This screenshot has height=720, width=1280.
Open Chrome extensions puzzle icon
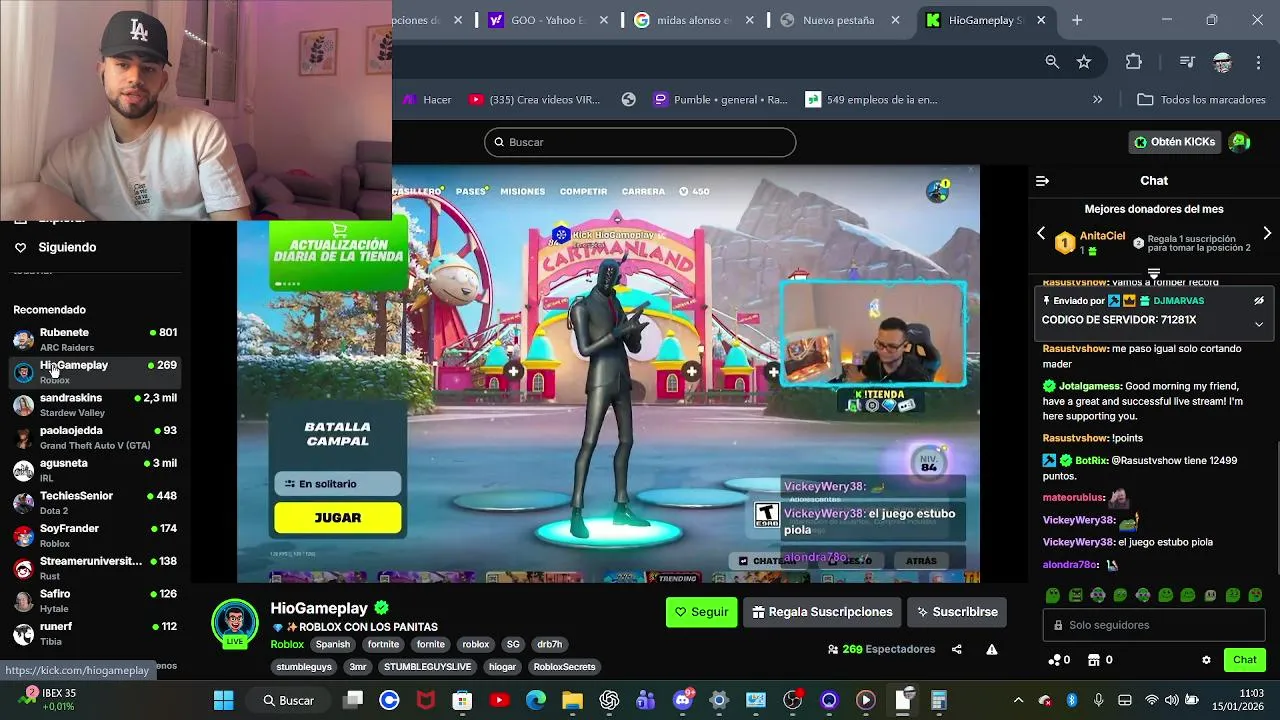tap(1133, 62)
